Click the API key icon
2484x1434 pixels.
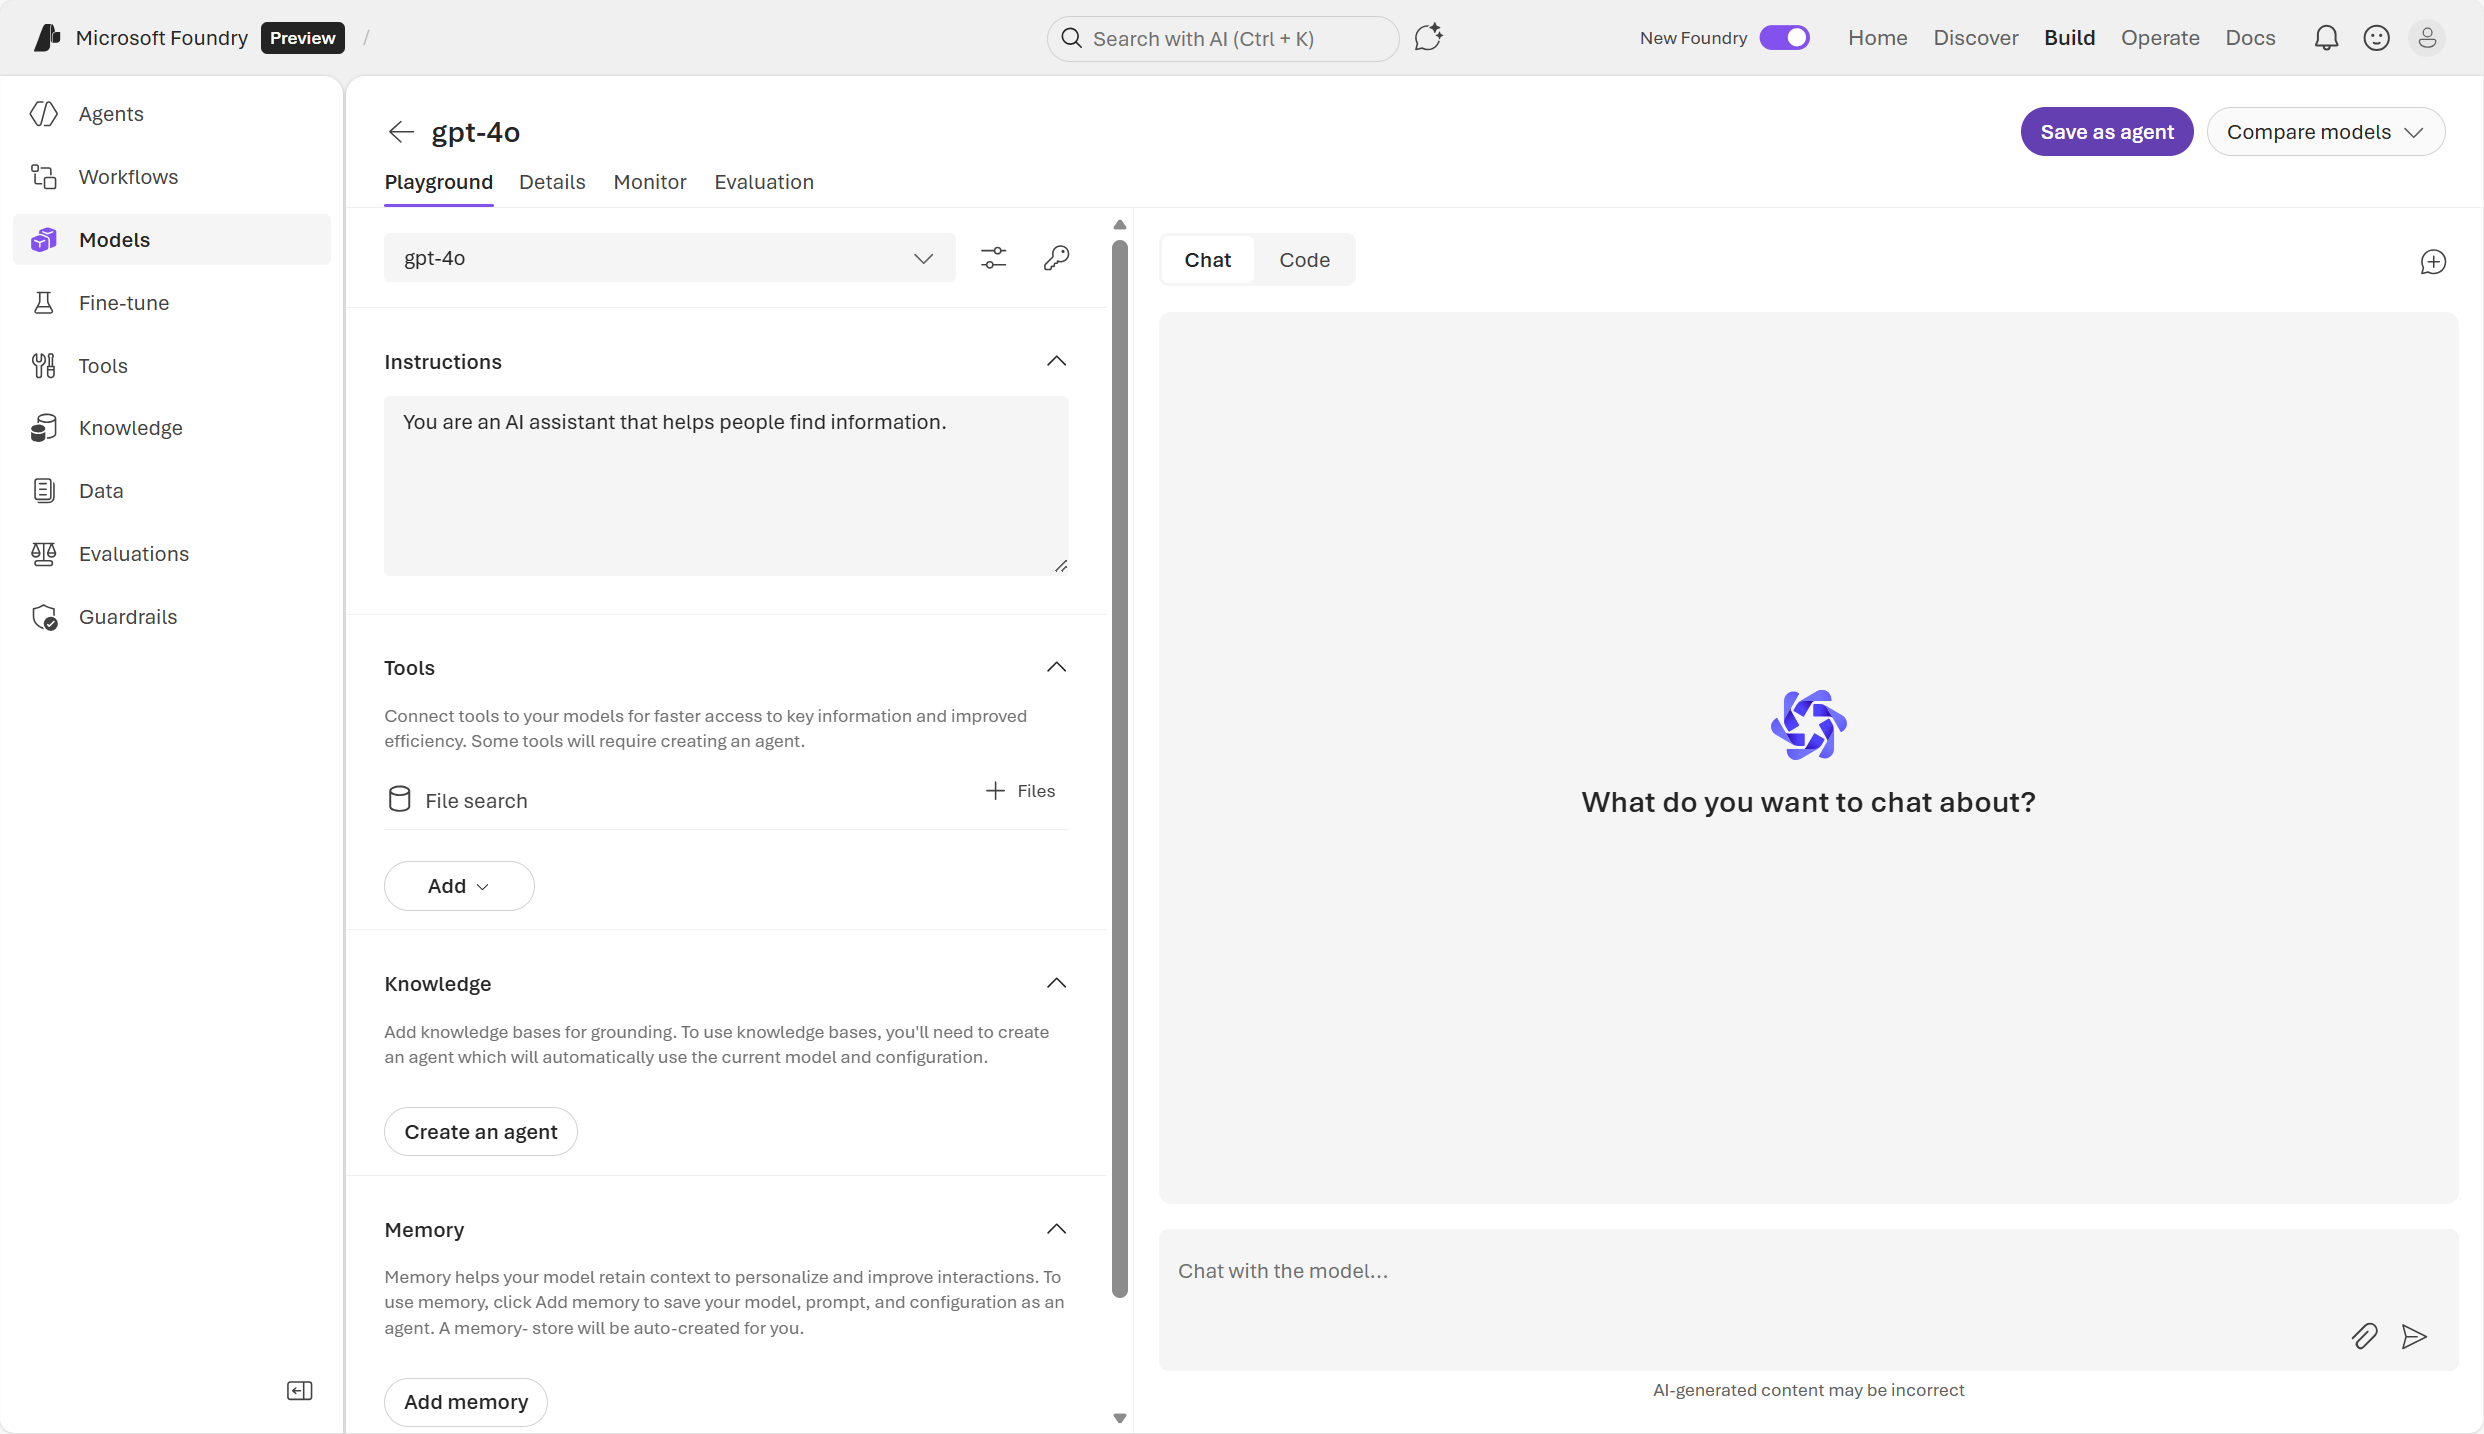tap(1057, 257)
